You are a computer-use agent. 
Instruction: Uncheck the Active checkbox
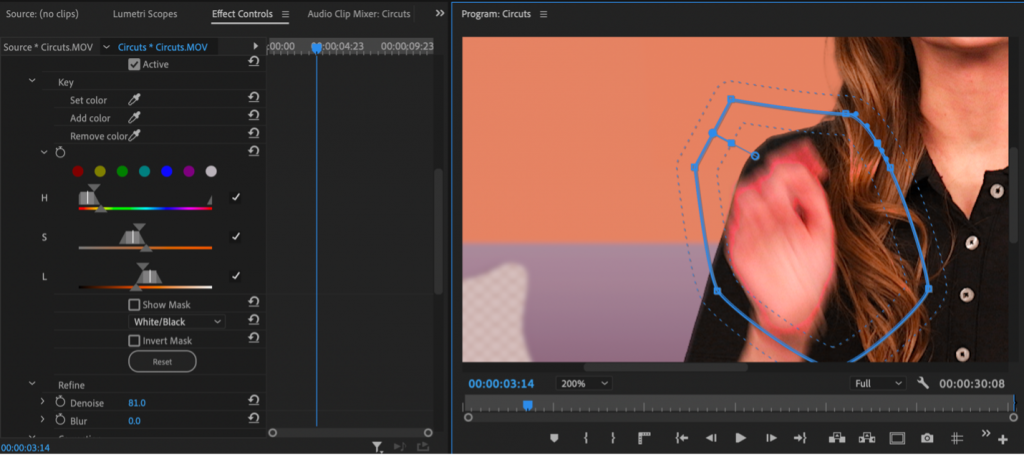(134, 64)
